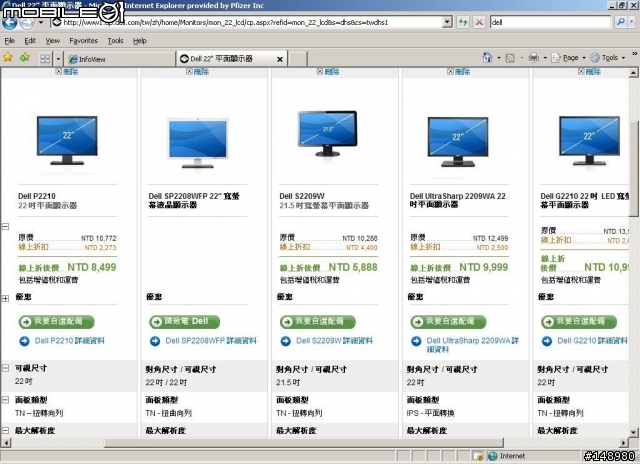Click the Page menu icon
The height and width of the screenshot is (464, 640).
(x=556, y=58)
